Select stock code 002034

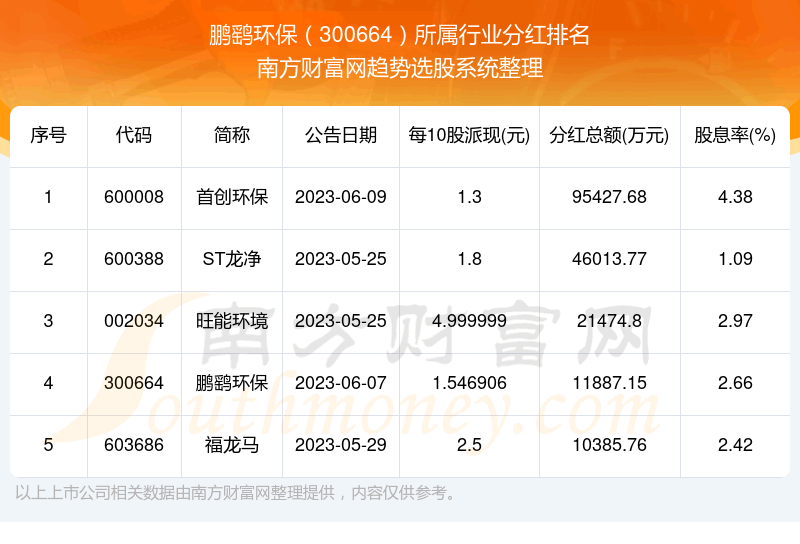134,321
